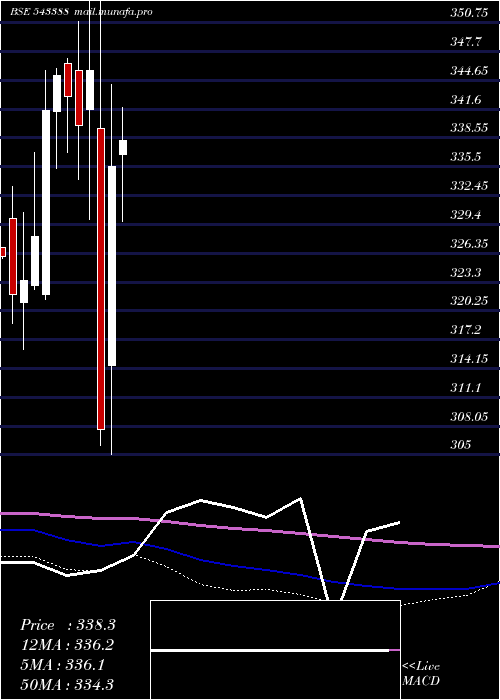The image size is (500, 700).
Task: Click the 311.1 price axis label
Action: (466, 388)
